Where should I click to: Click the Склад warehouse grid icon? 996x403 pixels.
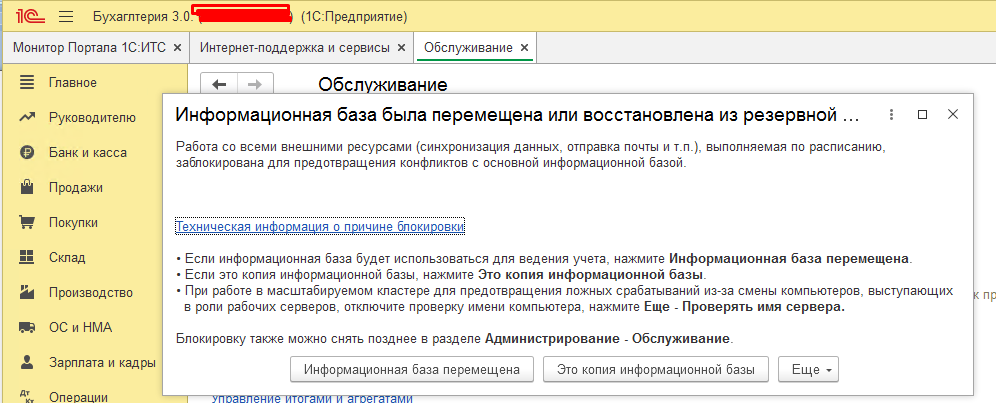[27, 257]
